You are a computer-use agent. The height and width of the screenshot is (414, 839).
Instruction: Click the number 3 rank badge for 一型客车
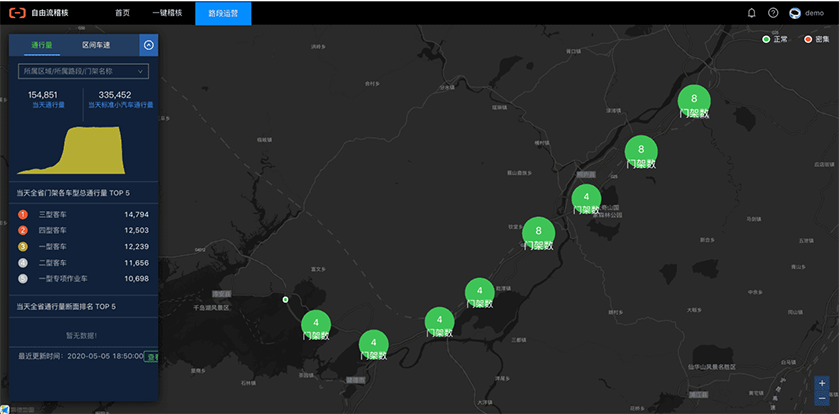coord(23,246)
